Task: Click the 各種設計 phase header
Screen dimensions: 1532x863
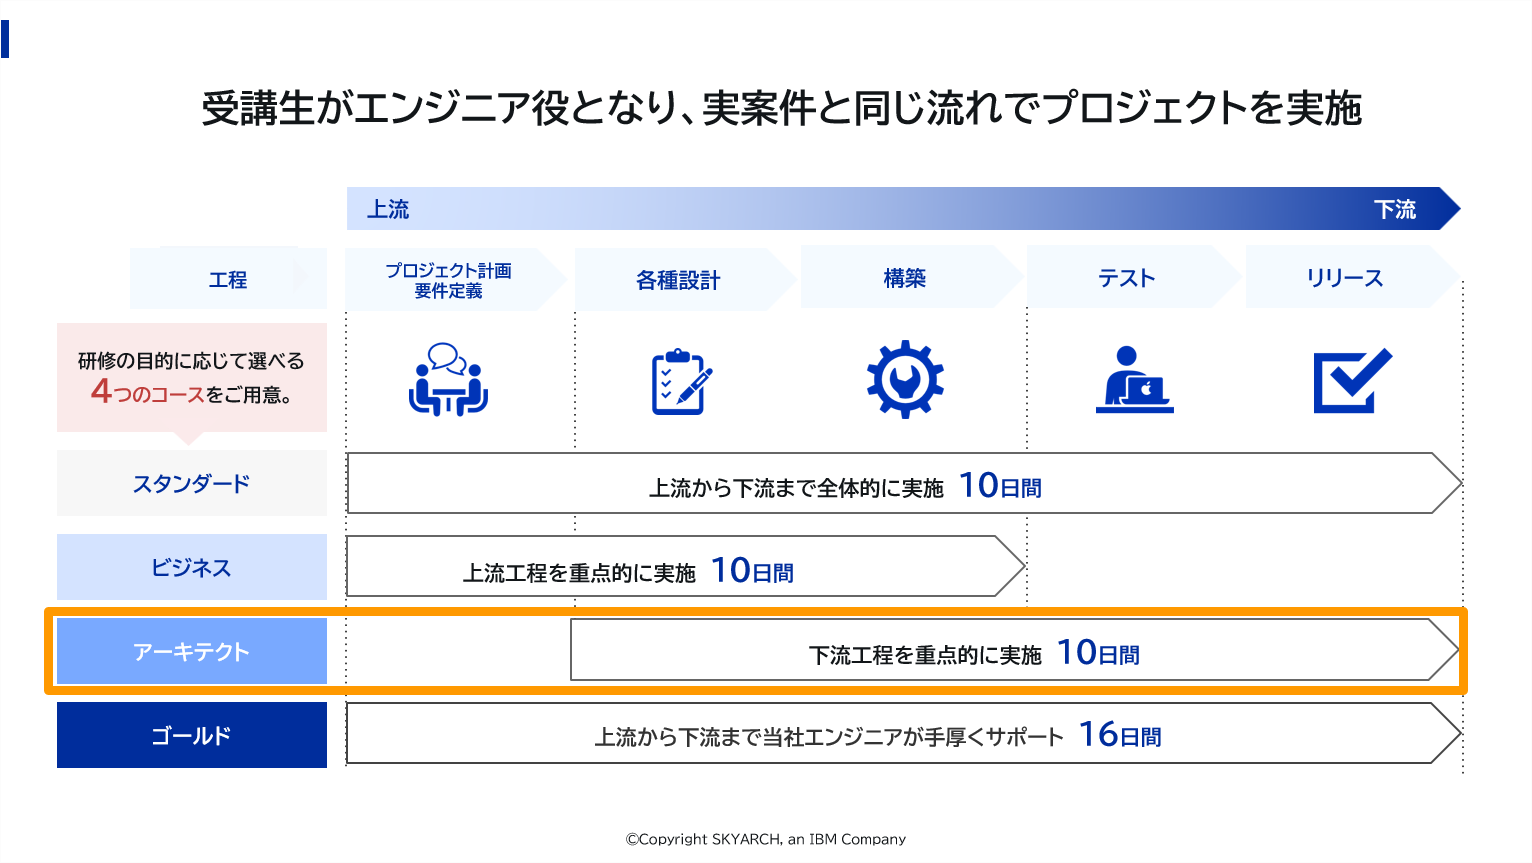Action: pos(678,280)
